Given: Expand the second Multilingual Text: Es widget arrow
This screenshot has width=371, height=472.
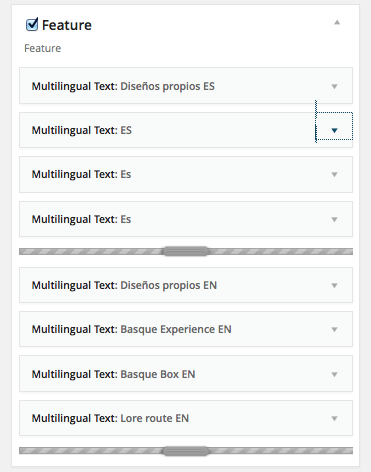Looking at the screenshot, I should click(x=334, y=219).
